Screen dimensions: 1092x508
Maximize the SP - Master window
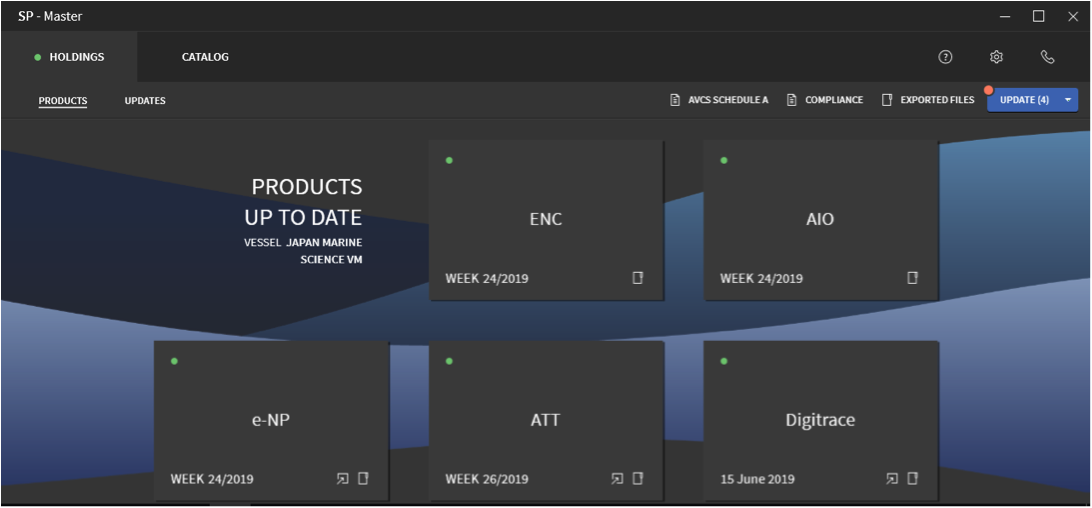click(x=1038, y=16)
